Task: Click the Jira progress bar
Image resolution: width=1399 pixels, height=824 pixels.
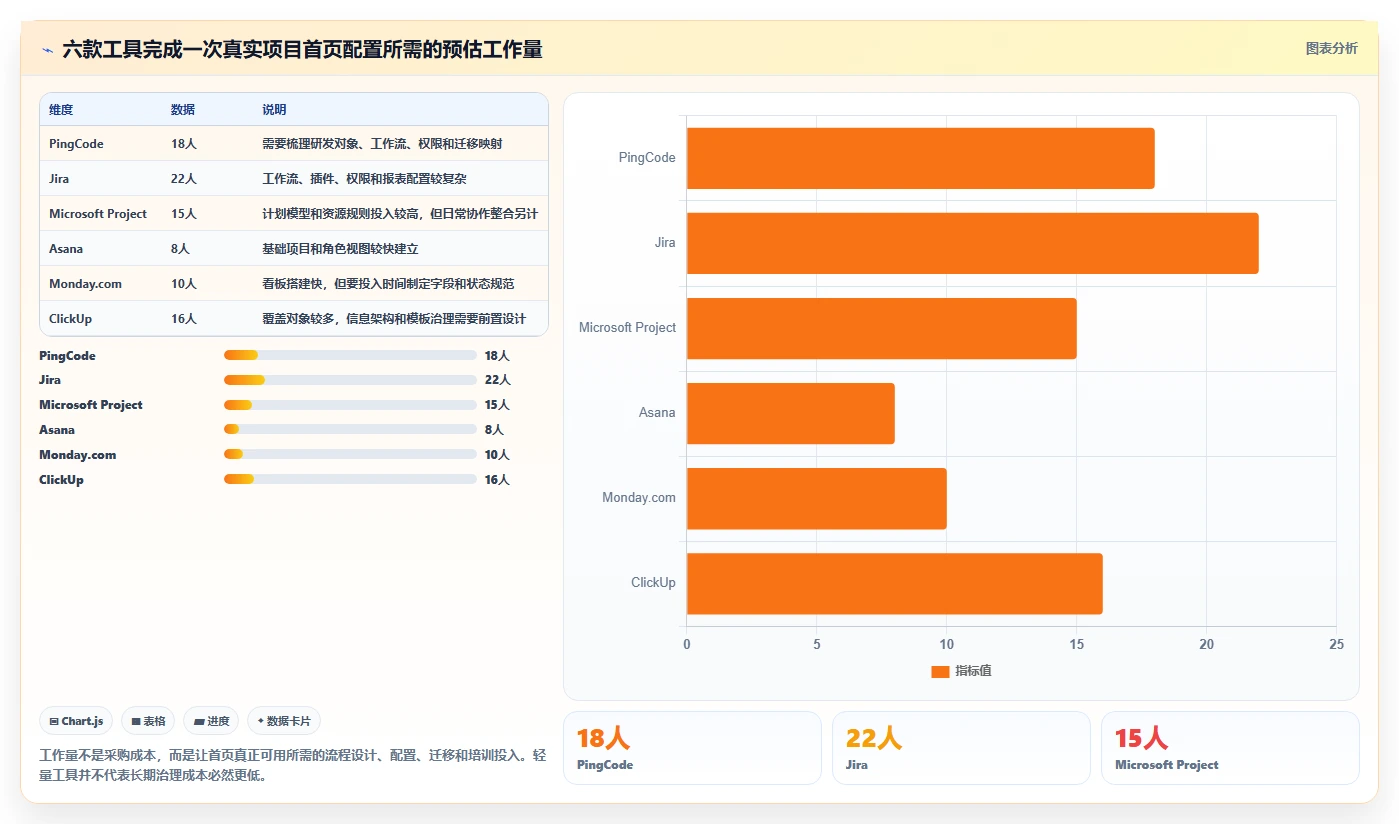Action: [x=350, y=380]
